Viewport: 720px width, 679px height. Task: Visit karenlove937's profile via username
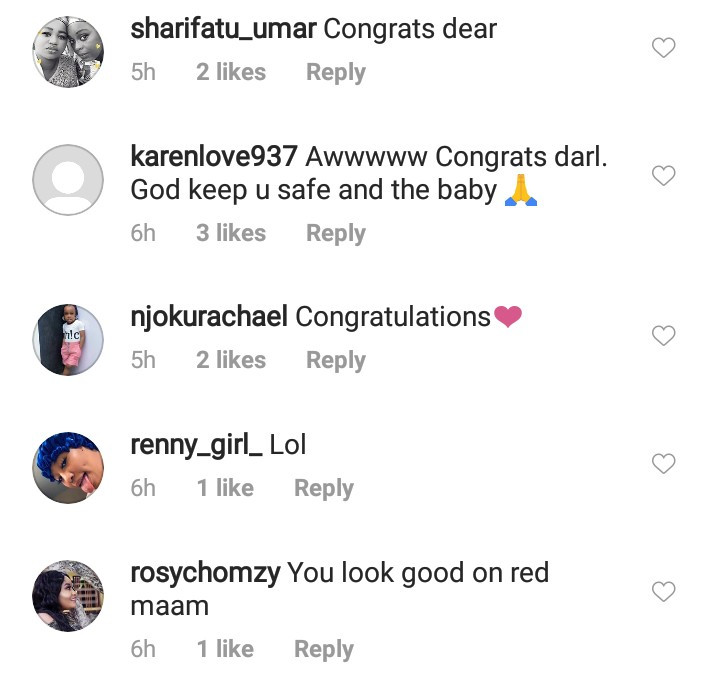point(214,157)
